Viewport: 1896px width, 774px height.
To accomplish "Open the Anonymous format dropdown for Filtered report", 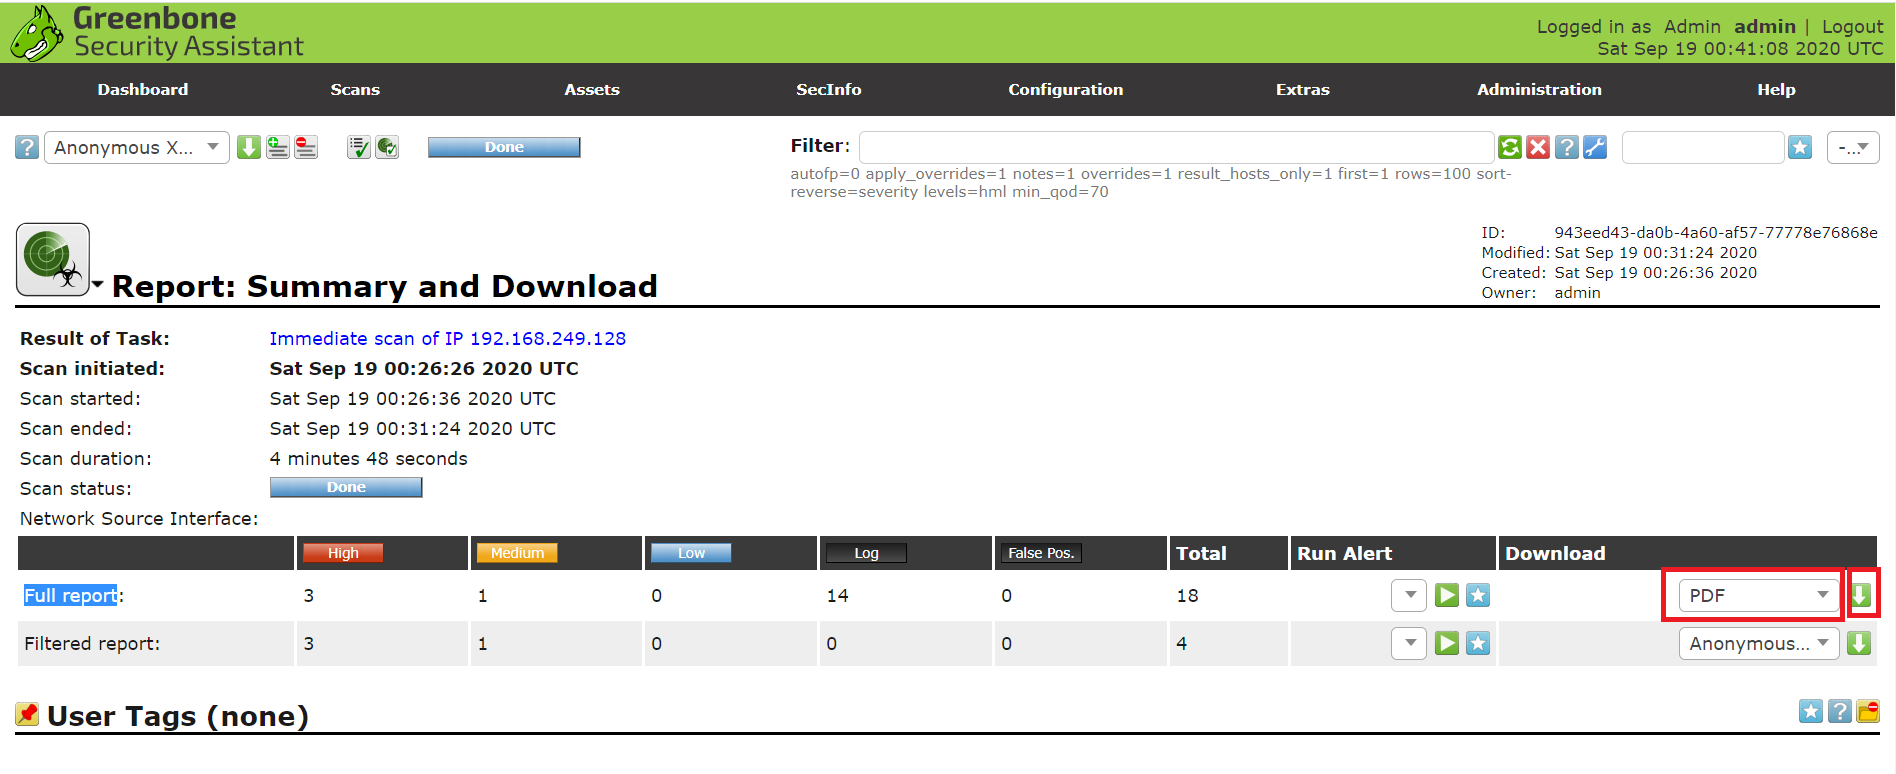I will tap(1759, 643).
